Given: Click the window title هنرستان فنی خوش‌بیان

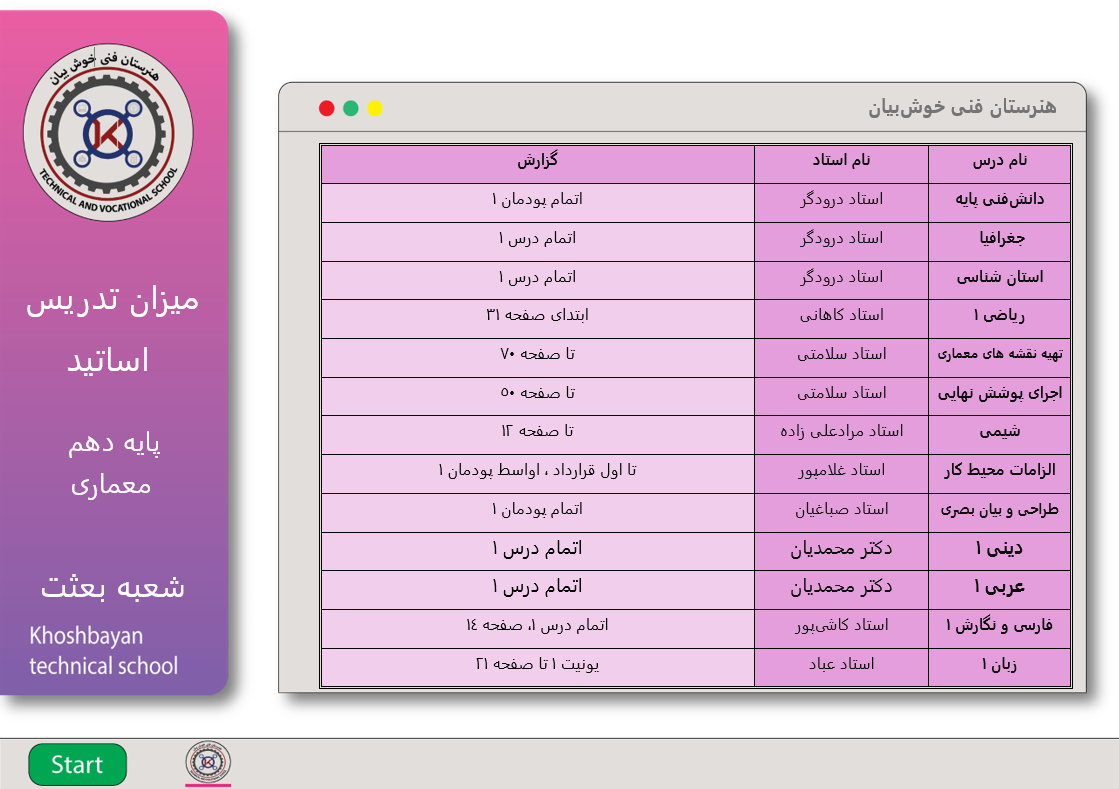Looking at the screenshot, I should pos(961,108).
